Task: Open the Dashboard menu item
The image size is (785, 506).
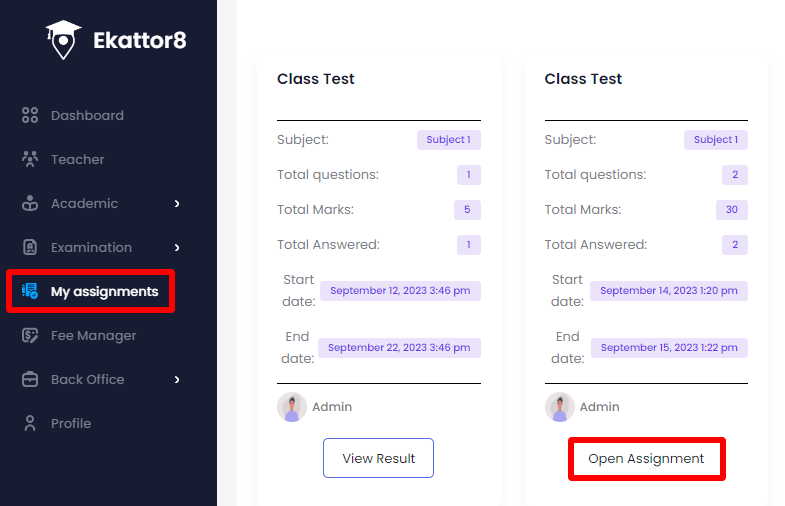Action: point(87,115)
